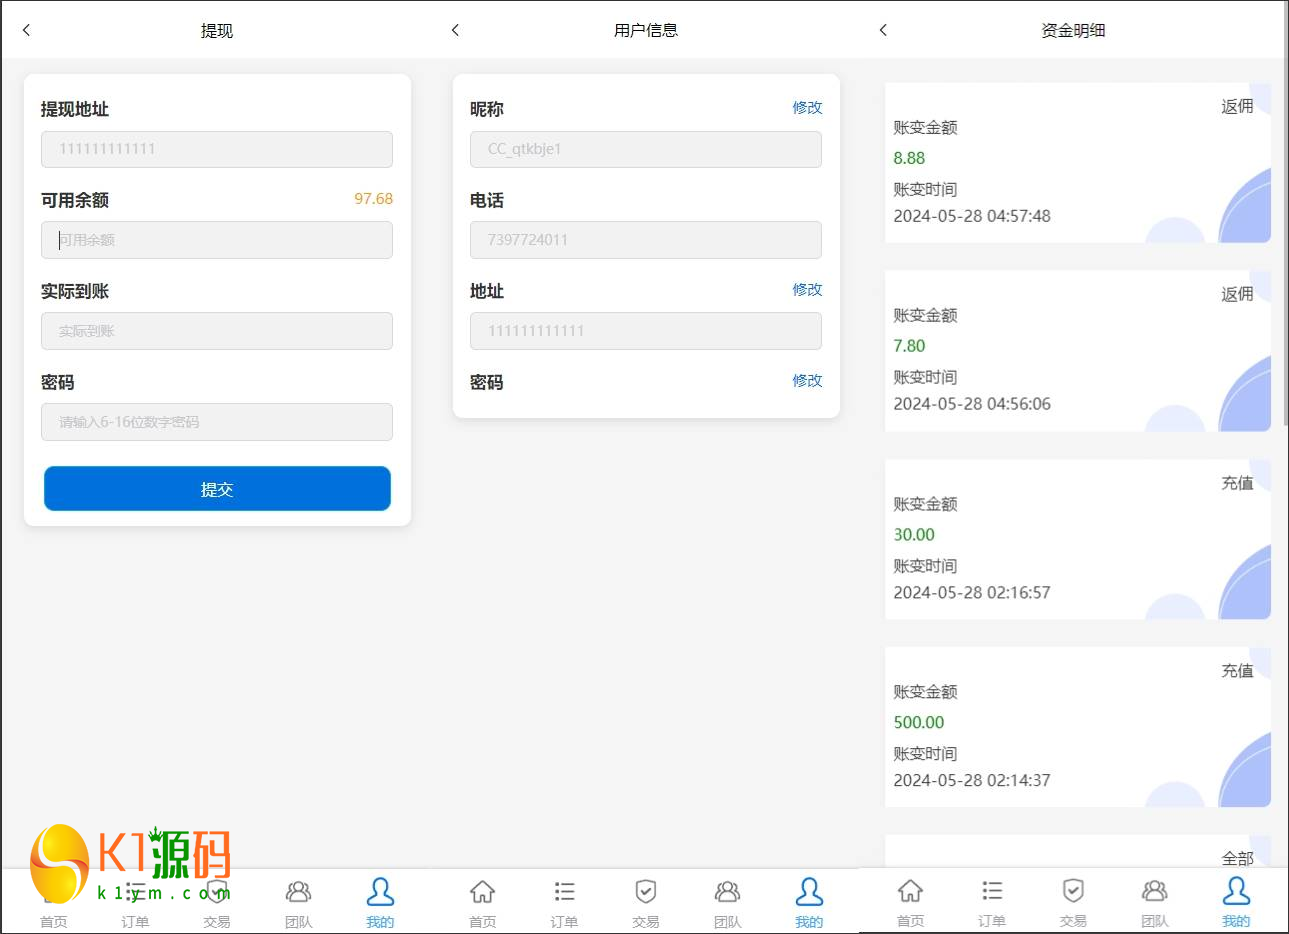Open 订单 in 用户信息 screen nav

[x=564, y=903]
